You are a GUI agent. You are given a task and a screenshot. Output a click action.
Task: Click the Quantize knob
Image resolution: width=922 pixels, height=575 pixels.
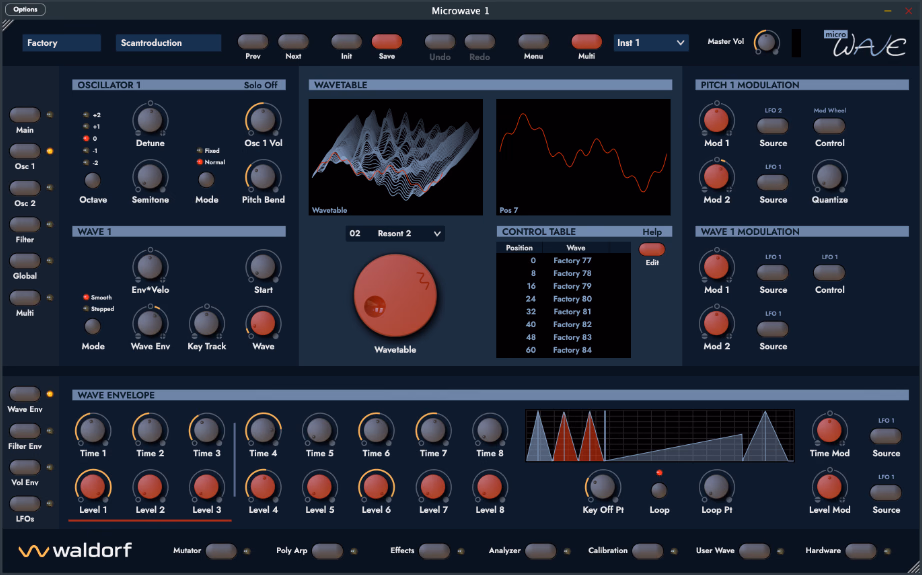coord(829,176)
